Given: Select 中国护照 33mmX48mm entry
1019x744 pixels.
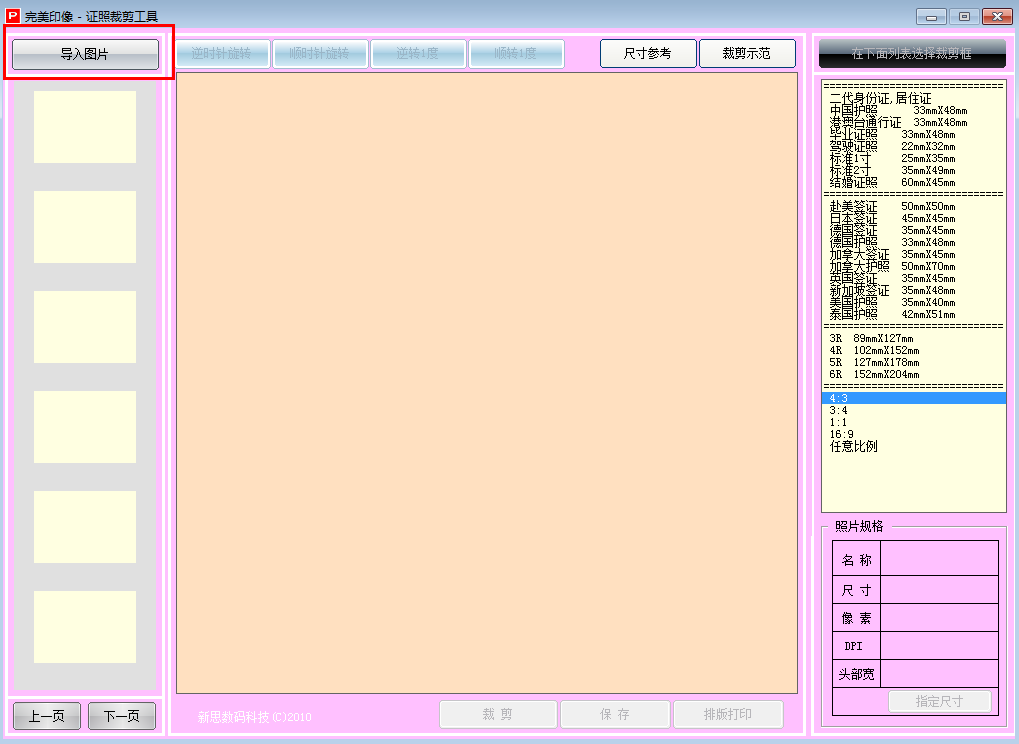Looking at the screenshot, I should [x=914, y=110].
